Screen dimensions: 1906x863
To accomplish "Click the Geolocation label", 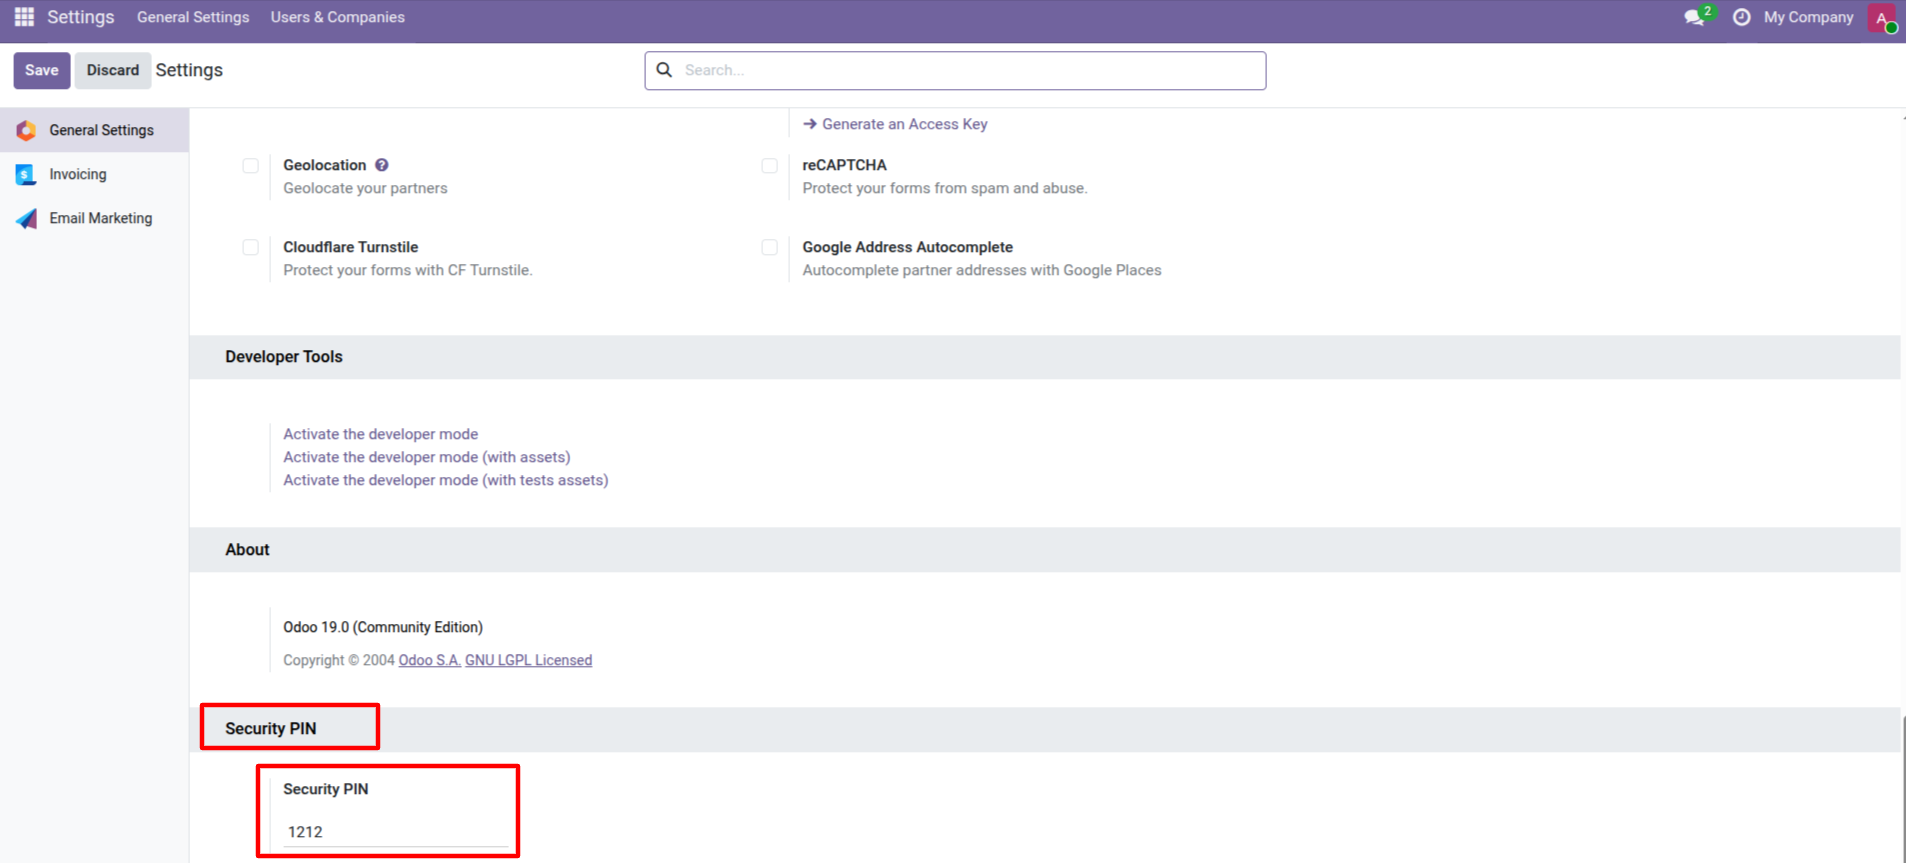I will tap(324, 165).
